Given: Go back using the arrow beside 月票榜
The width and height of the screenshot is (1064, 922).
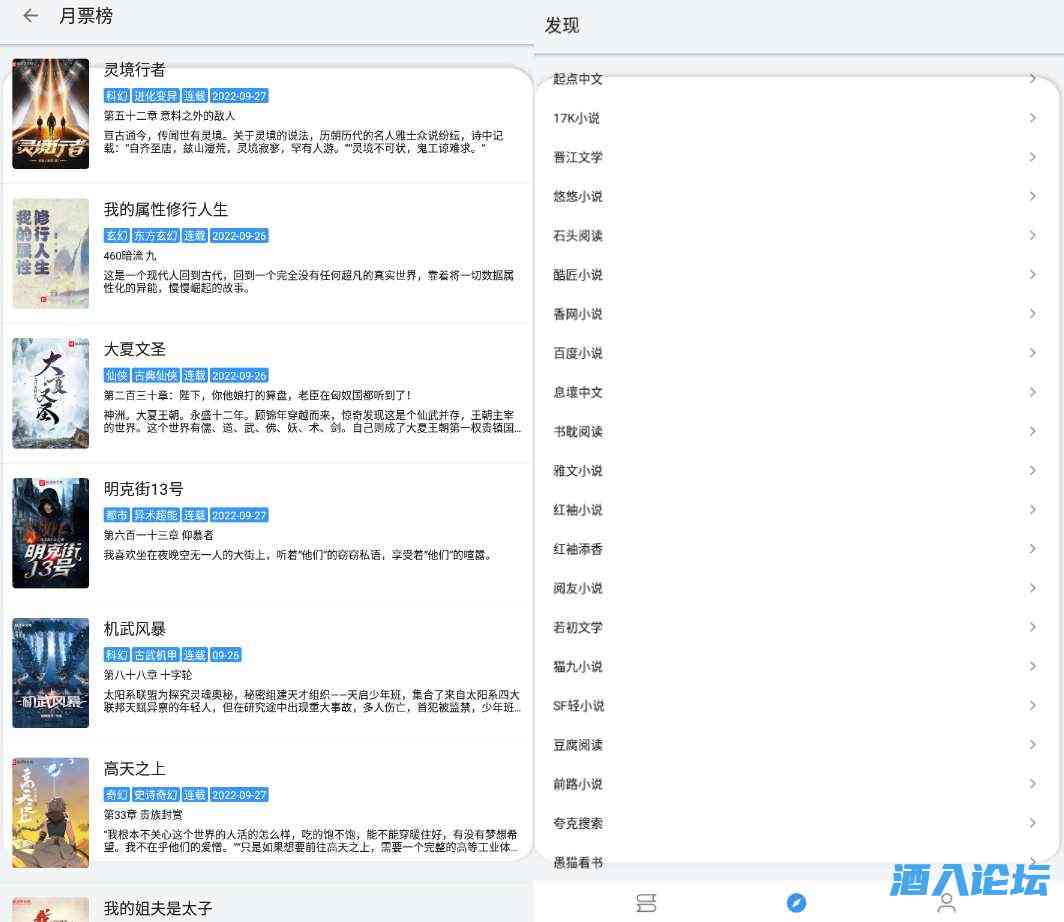Looking at the screenshot, I should [x=31, y=15].
